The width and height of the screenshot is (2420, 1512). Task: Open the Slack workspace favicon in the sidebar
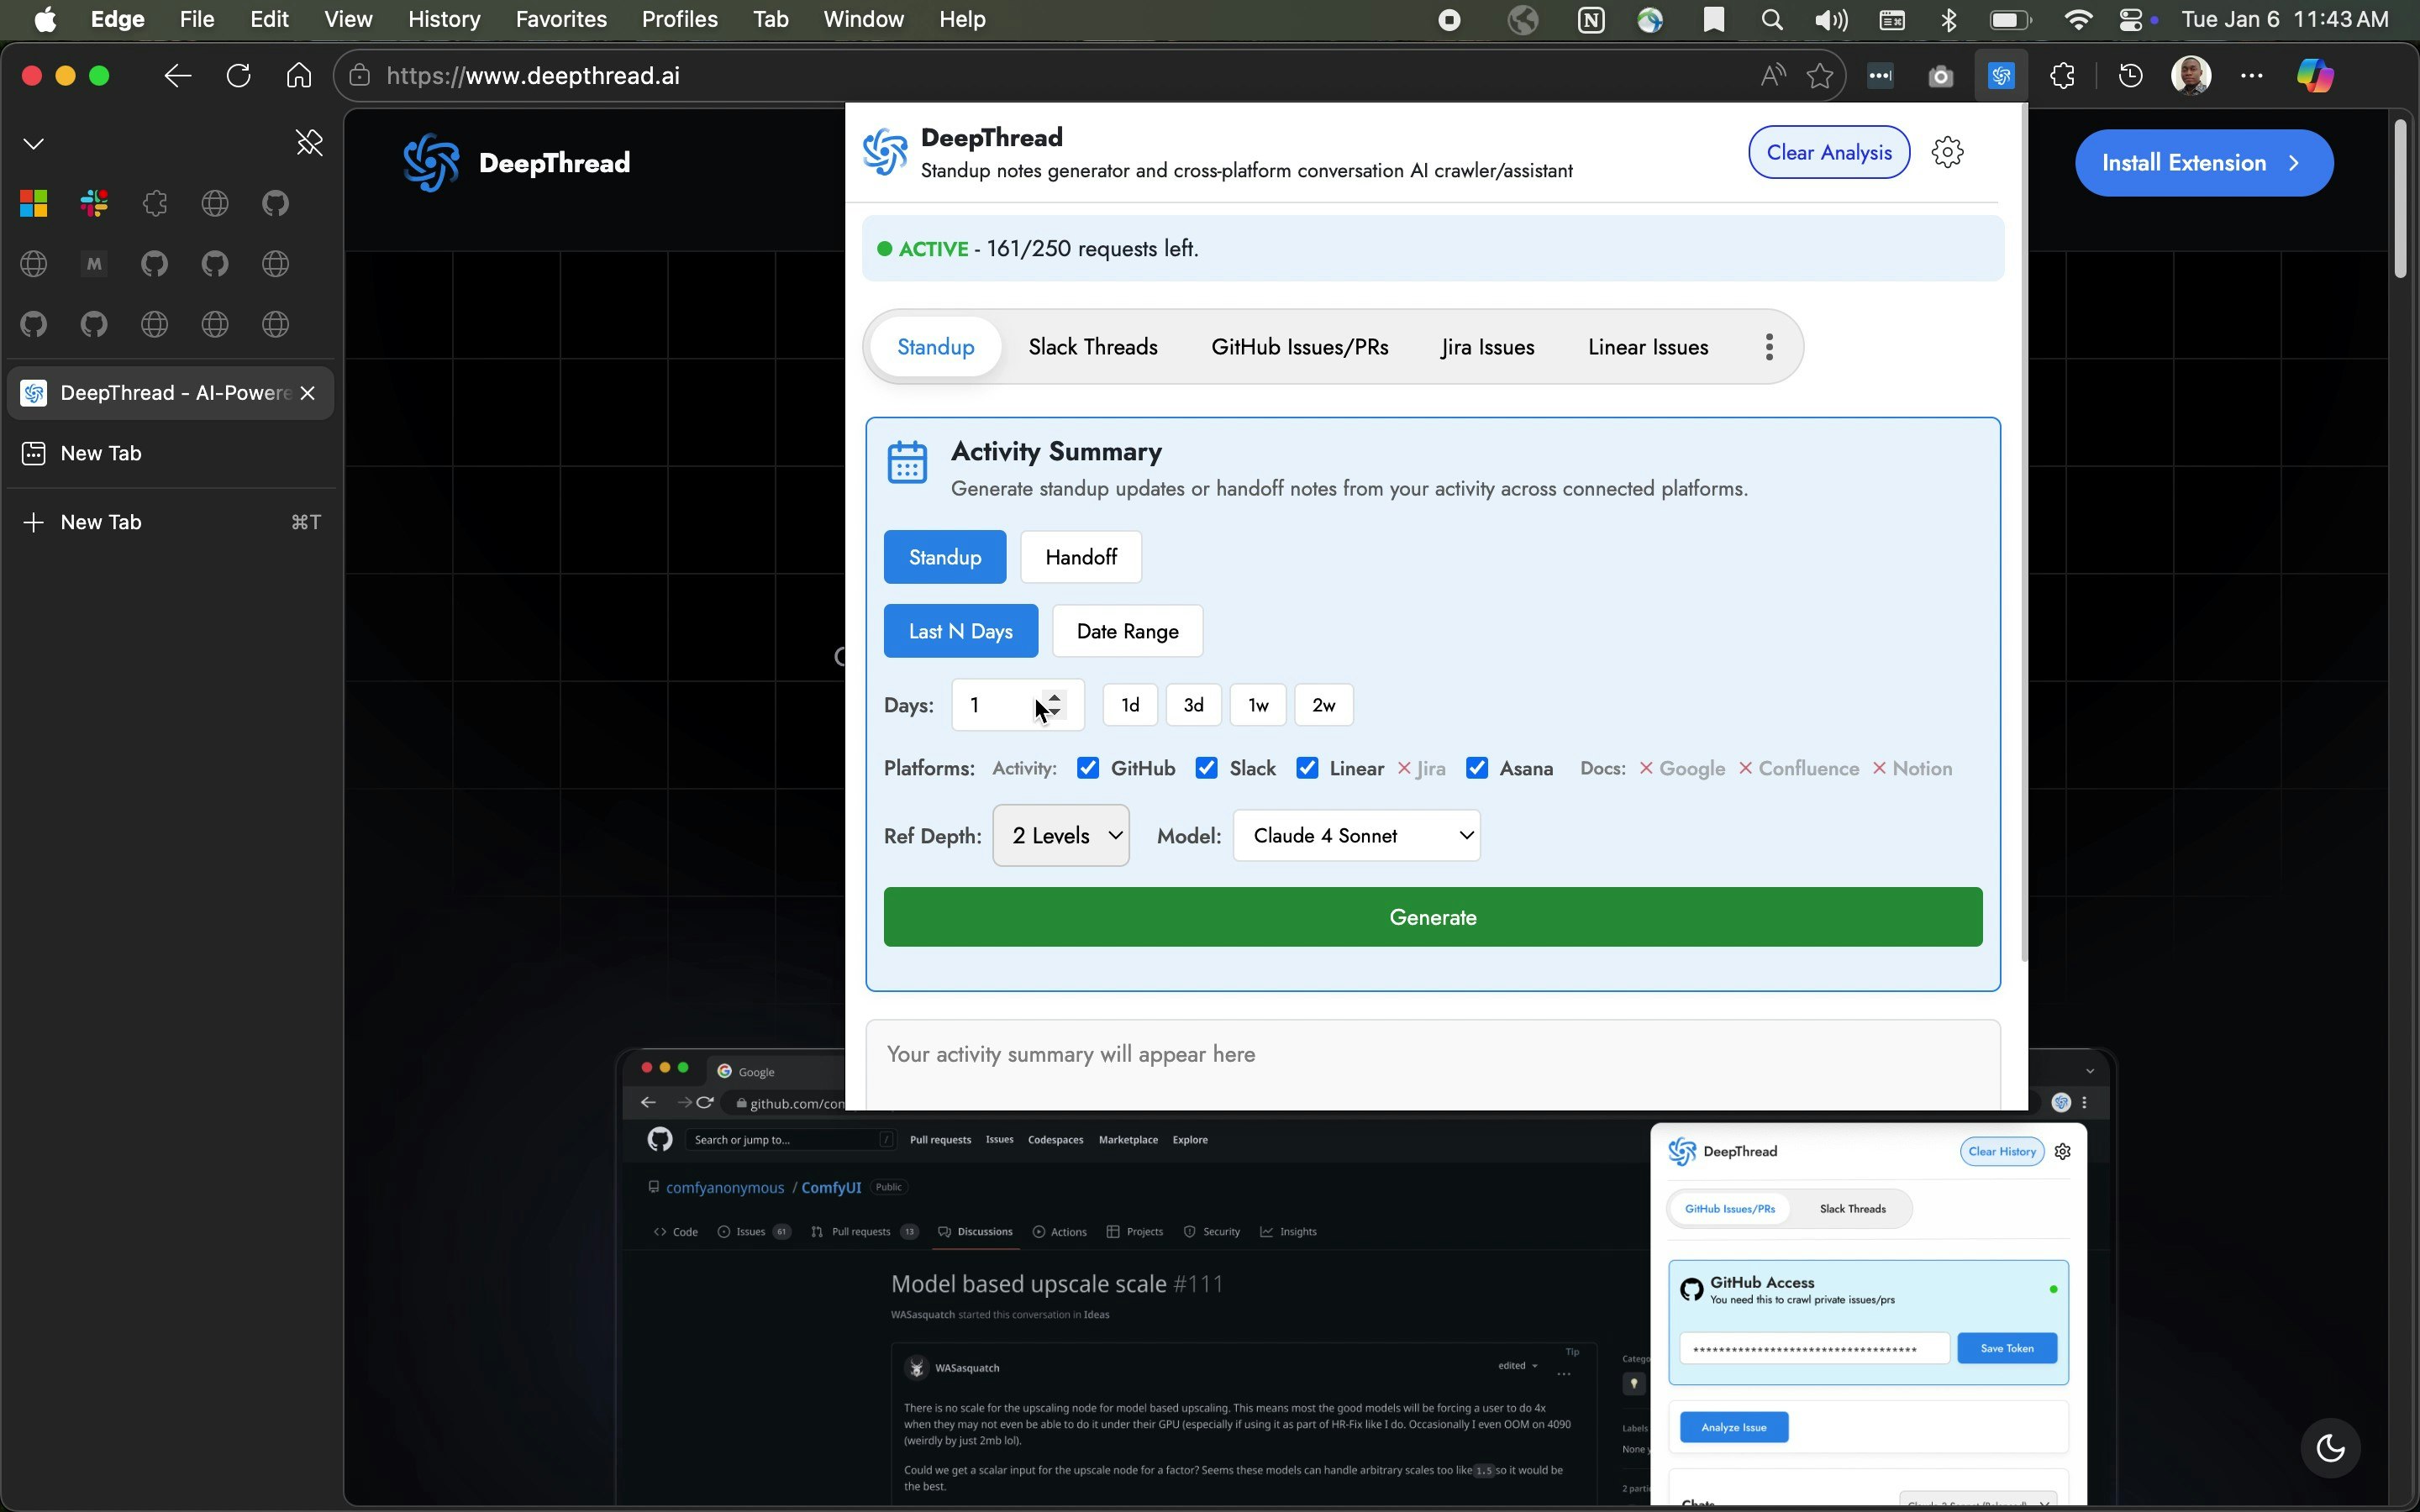pos(94,203)
